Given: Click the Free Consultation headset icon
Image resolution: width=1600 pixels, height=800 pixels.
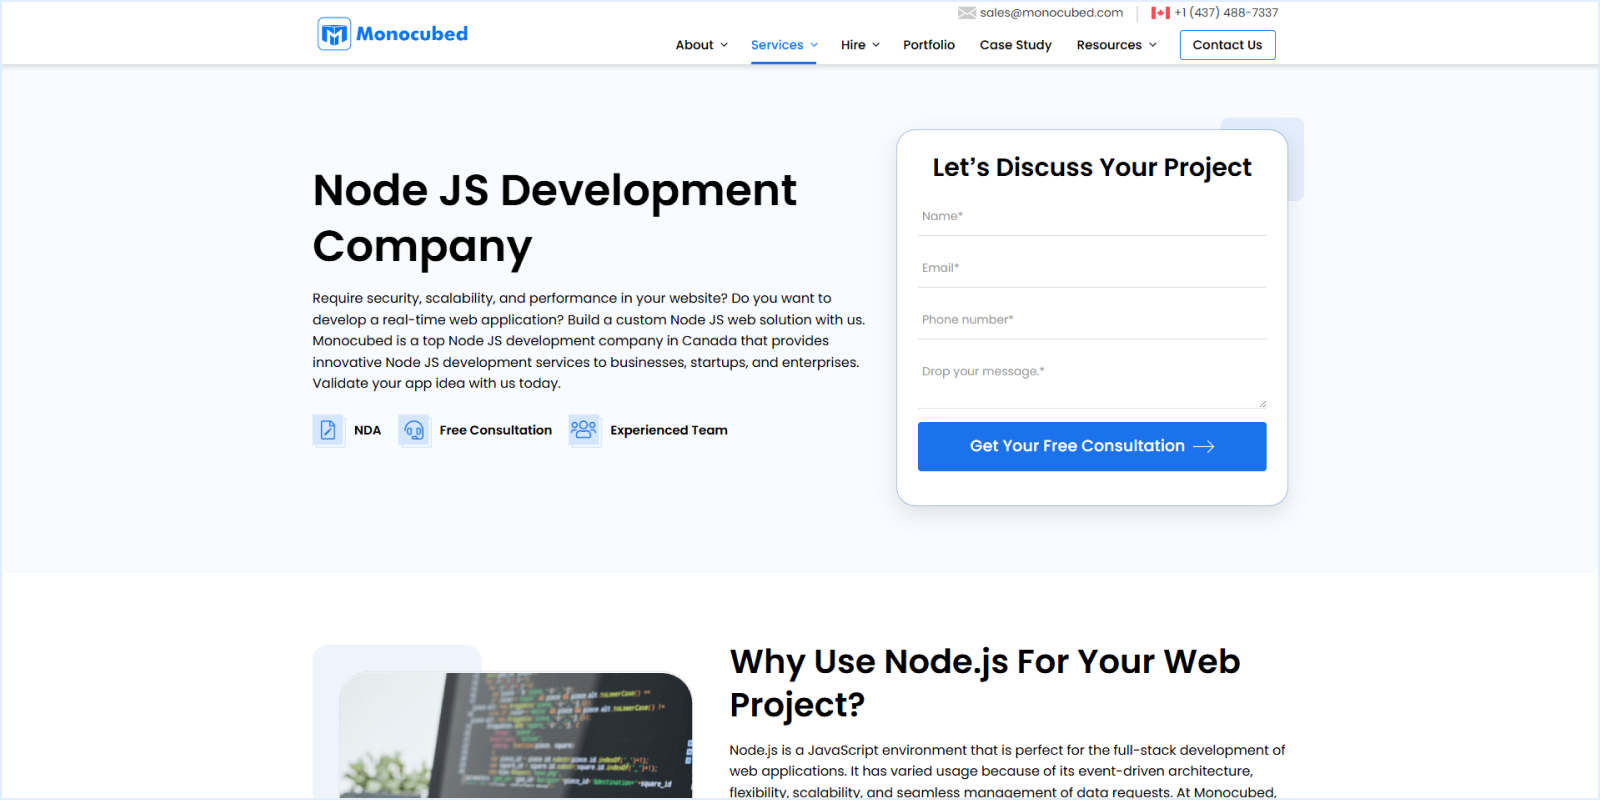Looking at the screenshot, I should (414, 430).
